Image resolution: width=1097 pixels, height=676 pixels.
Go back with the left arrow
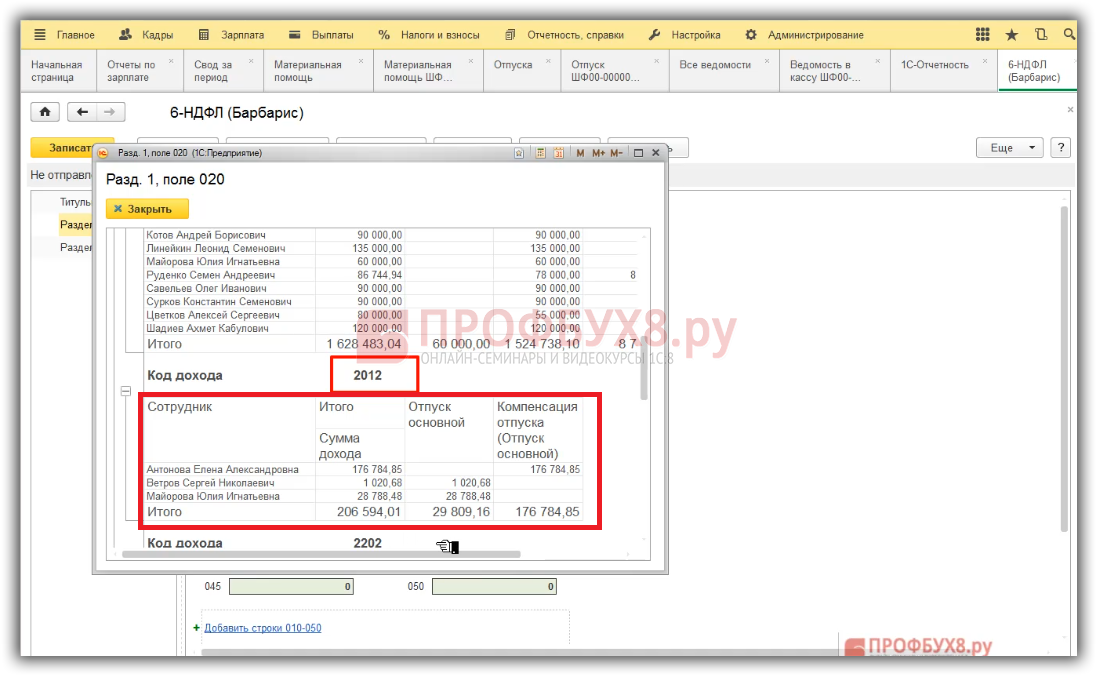pyautogui.click(x=84, y=112)
